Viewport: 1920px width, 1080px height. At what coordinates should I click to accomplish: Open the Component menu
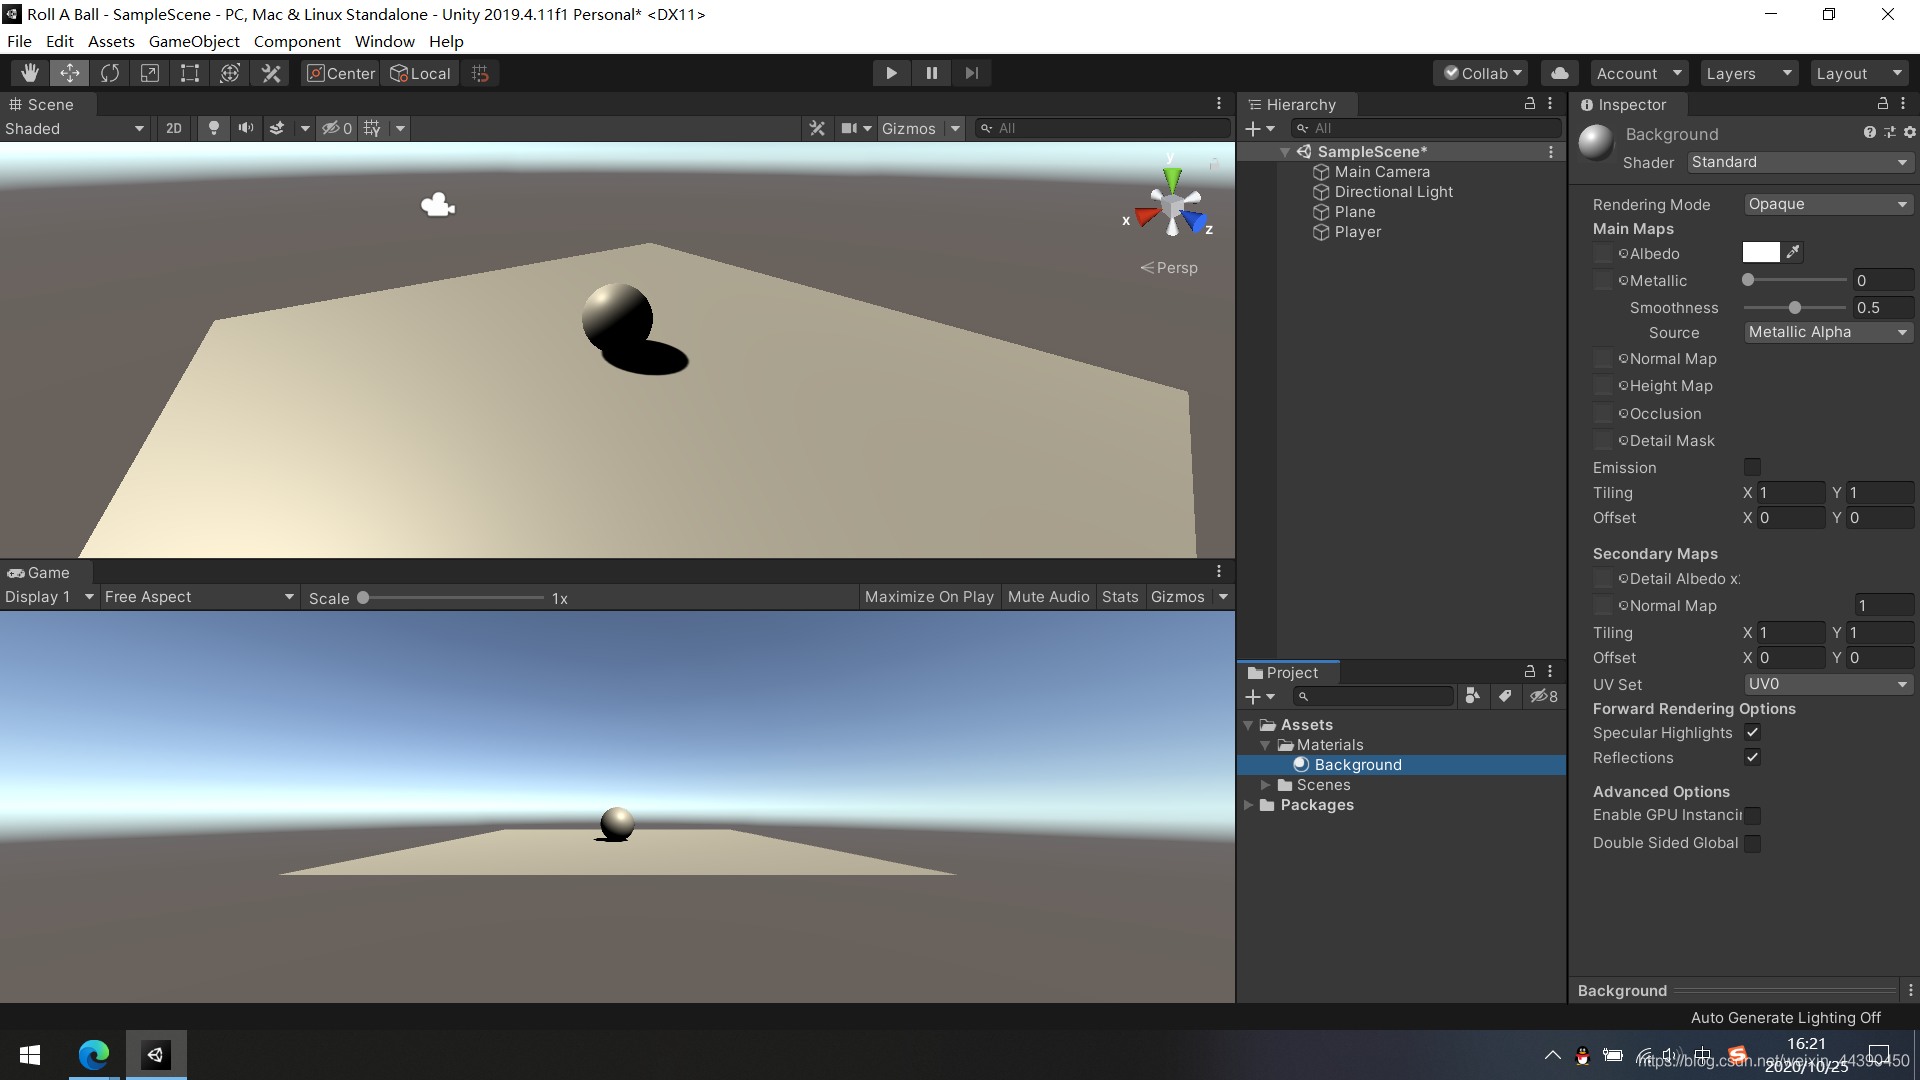pos(297,41)
